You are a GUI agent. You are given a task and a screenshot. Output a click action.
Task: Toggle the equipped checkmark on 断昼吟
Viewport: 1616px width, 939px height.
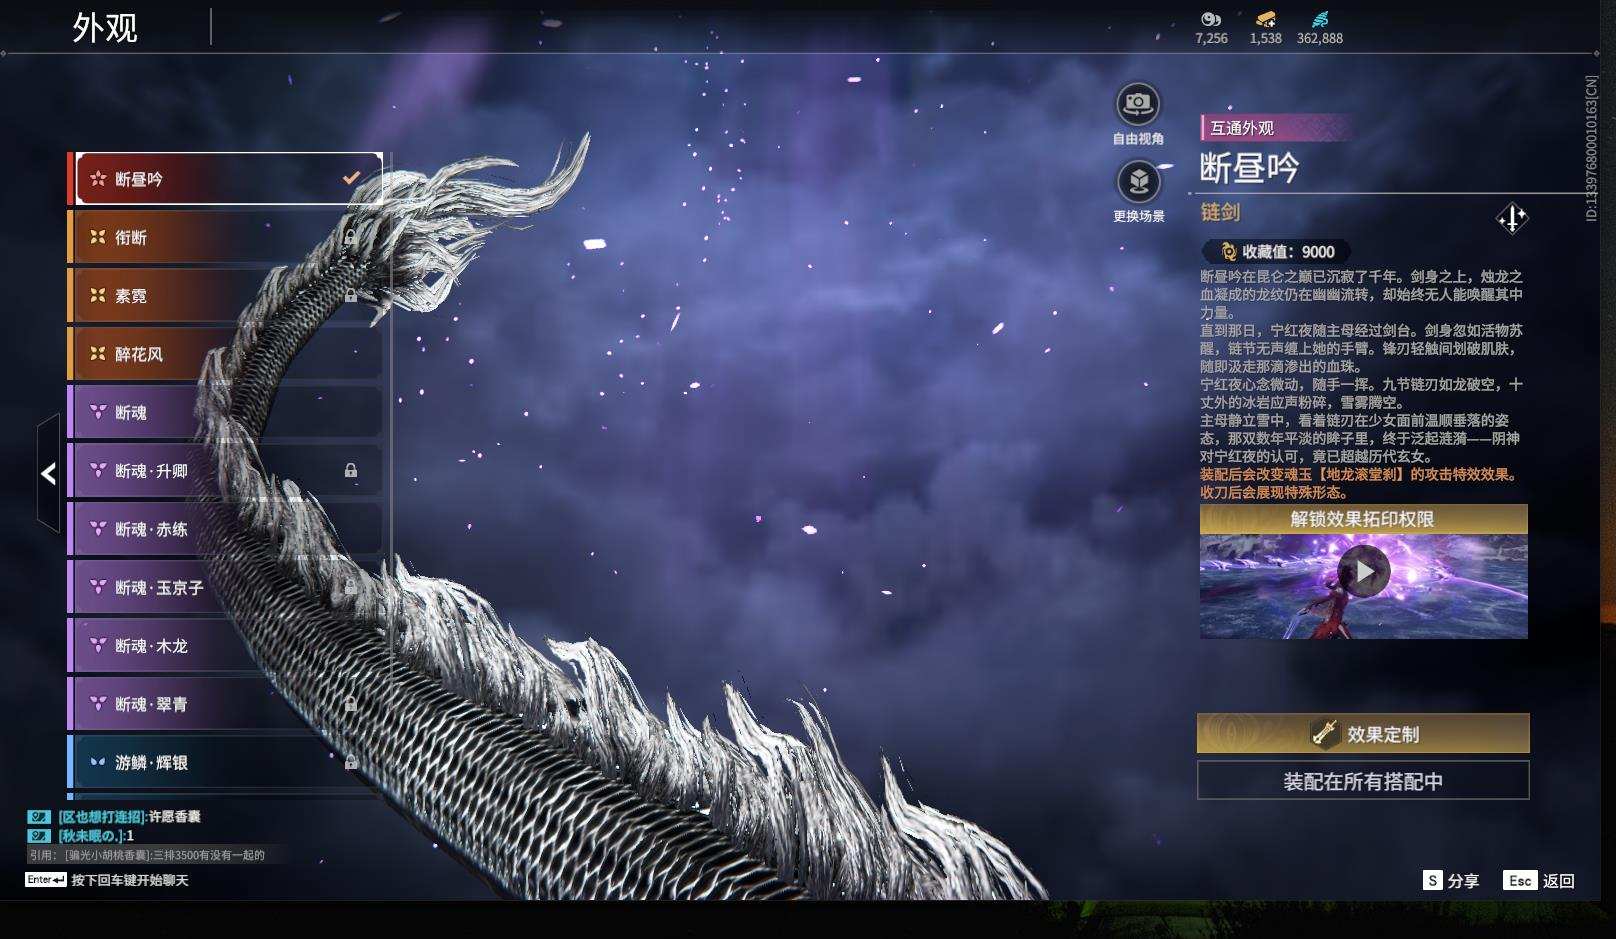click(x=350, y=177)
